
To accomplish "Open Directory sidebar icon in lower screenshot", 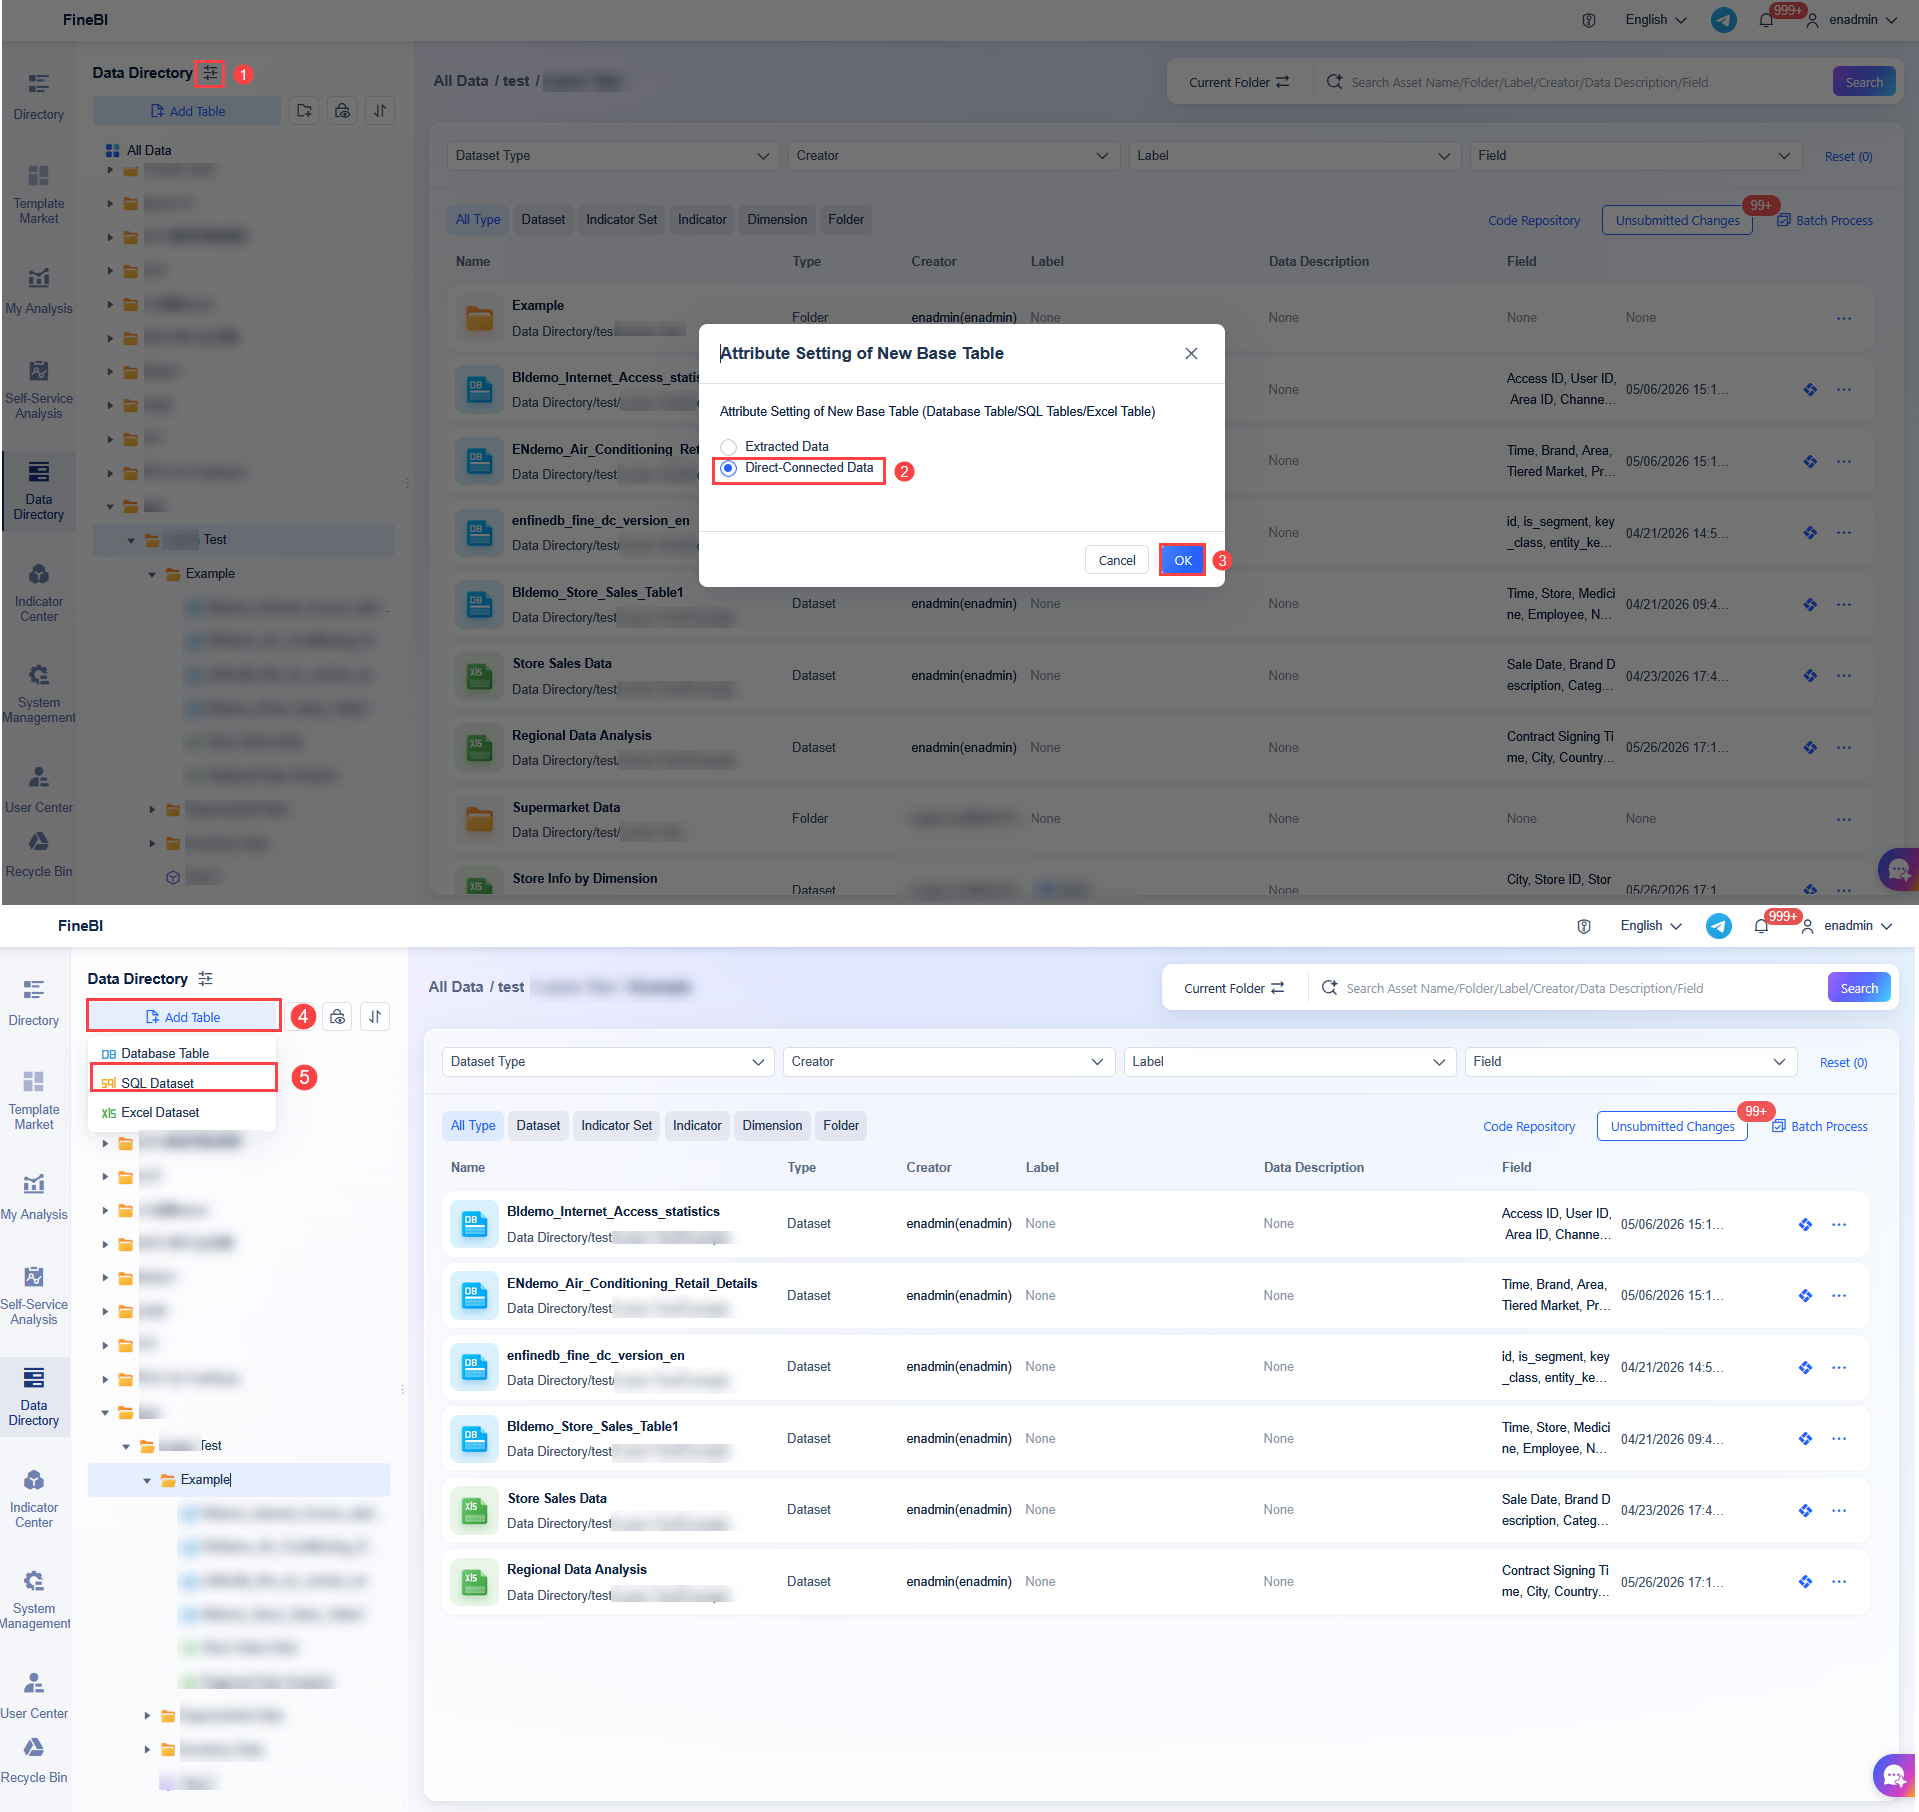I will point(34,1003).
